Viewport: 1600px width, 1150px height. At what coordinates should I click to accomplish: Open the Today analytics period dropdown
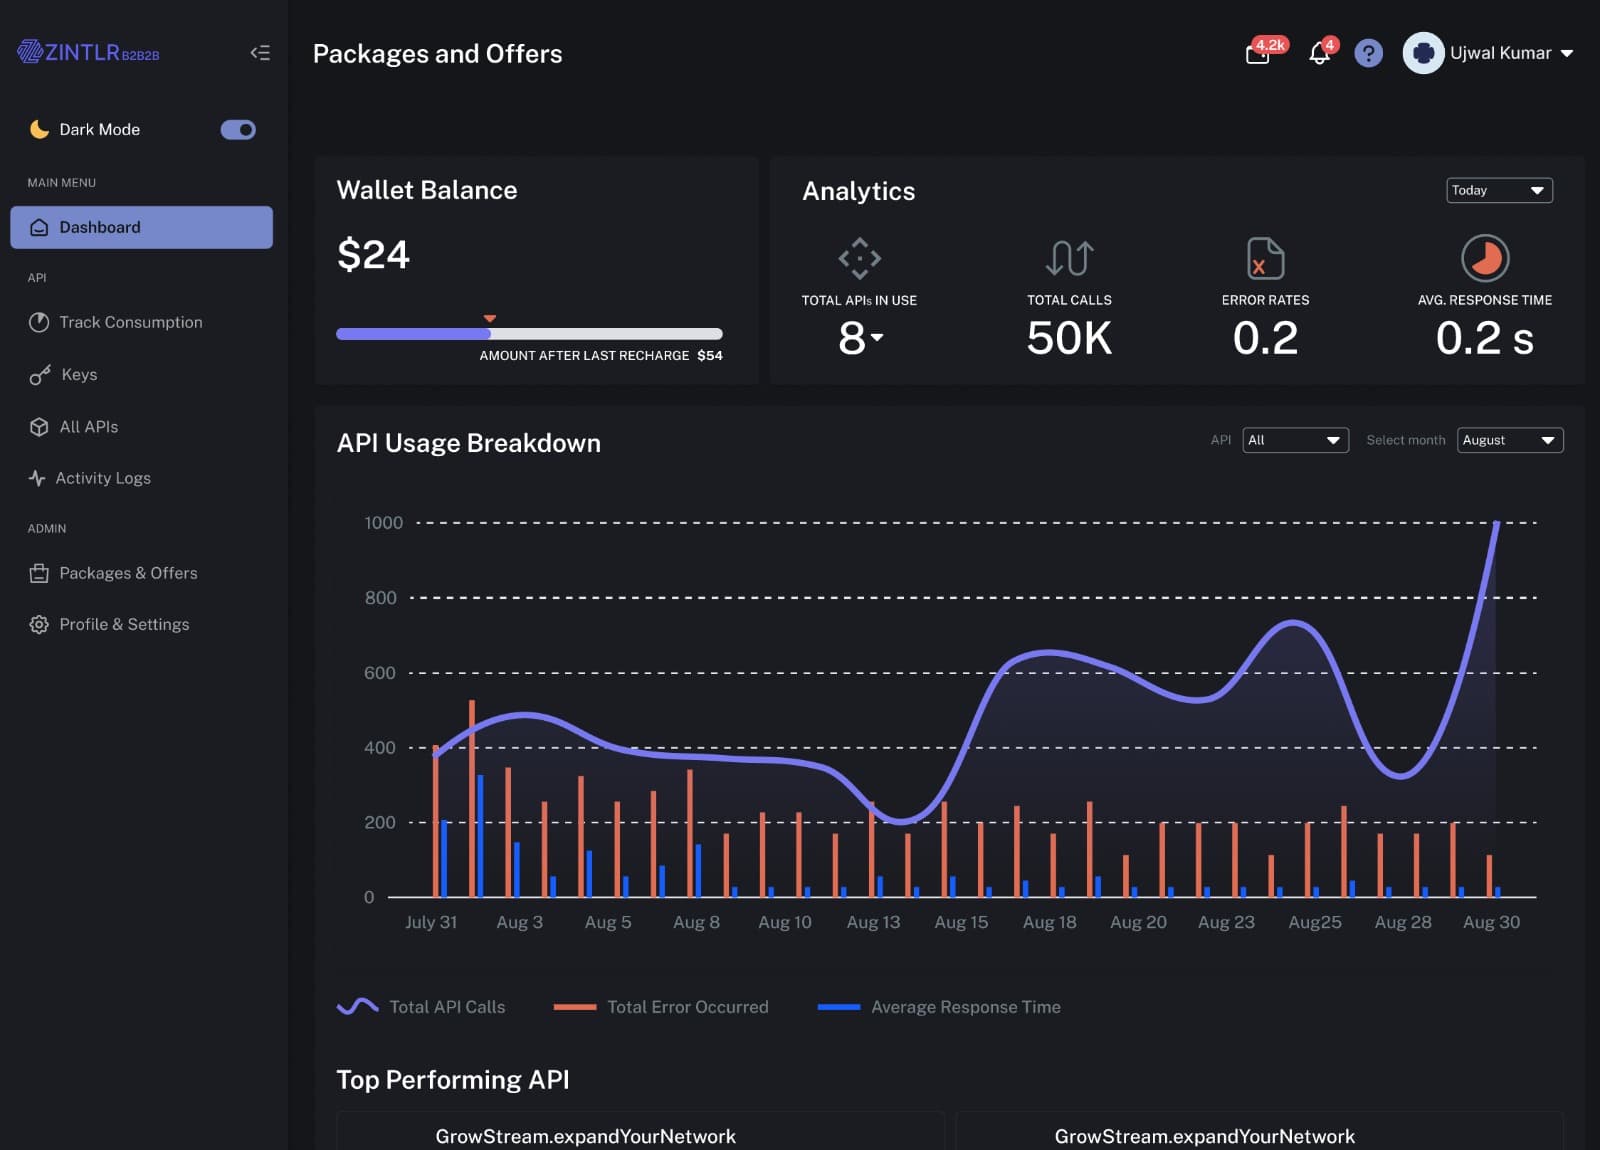pyautogui.click(x=1499, y=190)
